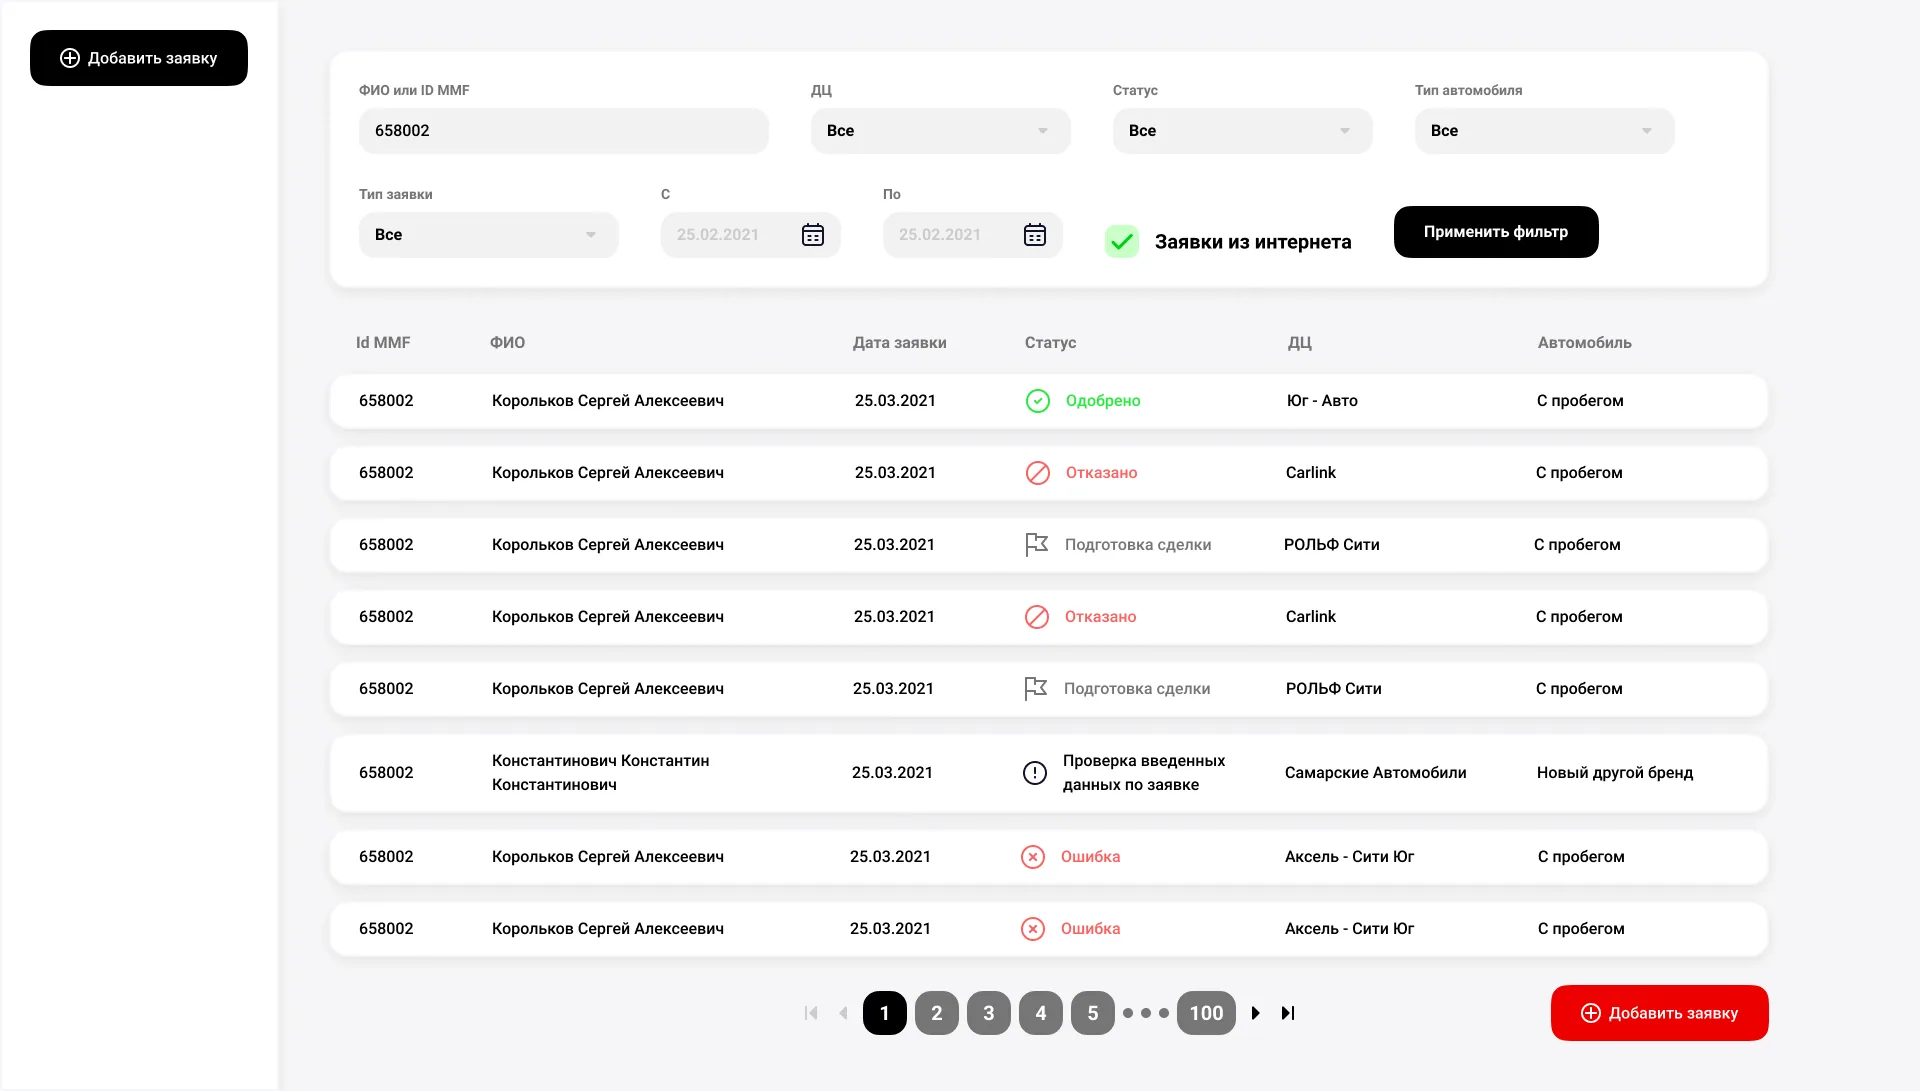The height and width of the screenshot is (1091, 1920).
Task: Click the Автомобиль column header
Action: point(1585,343)
